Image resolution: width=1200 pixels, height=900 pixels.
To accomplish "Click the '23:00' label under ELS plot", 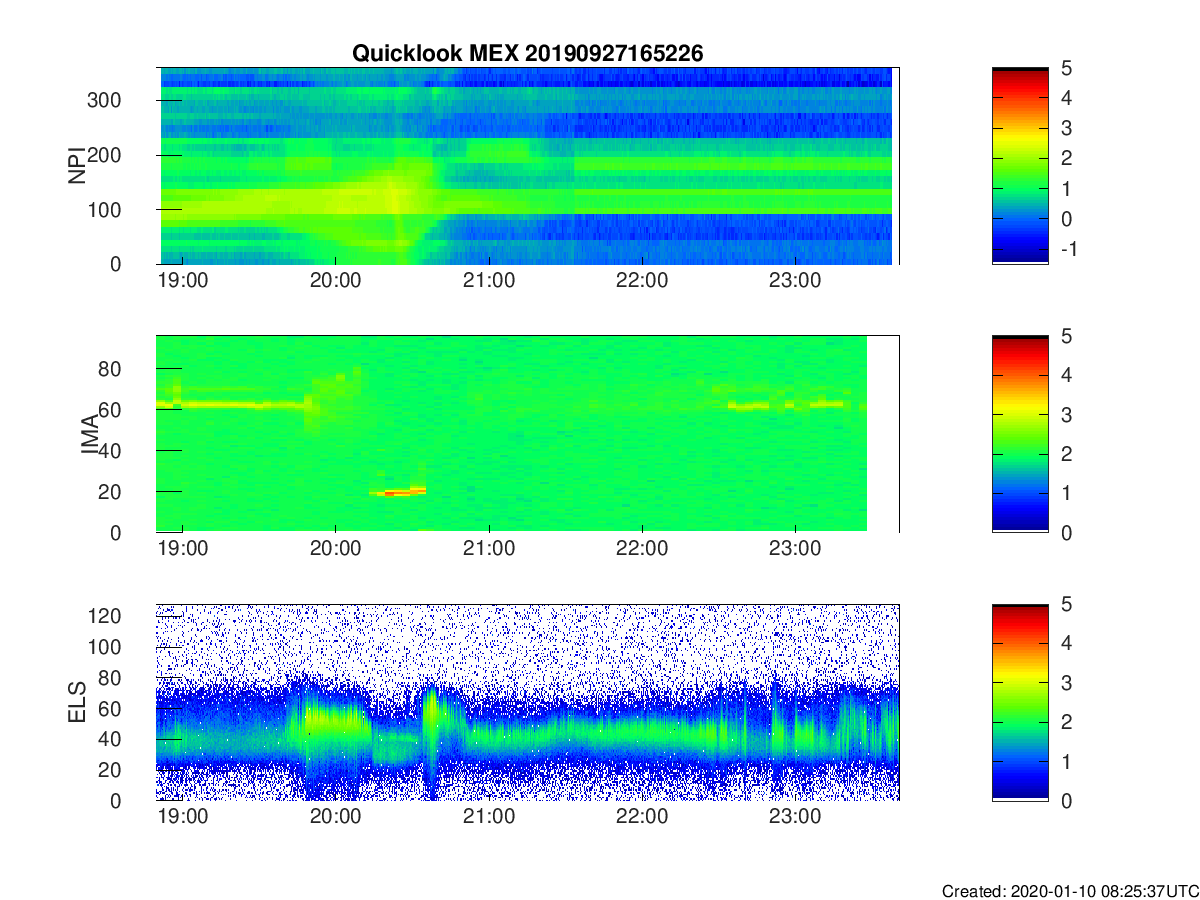I will tap(794, 817).
